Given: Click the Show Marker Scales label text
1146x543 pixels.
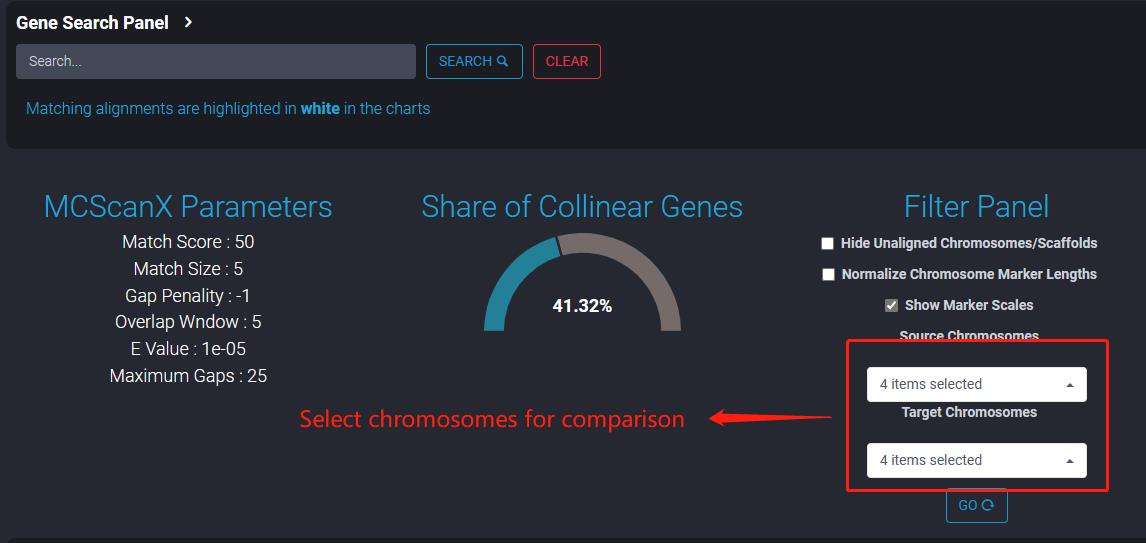Looking at the screenshot, I should point(969,305).
